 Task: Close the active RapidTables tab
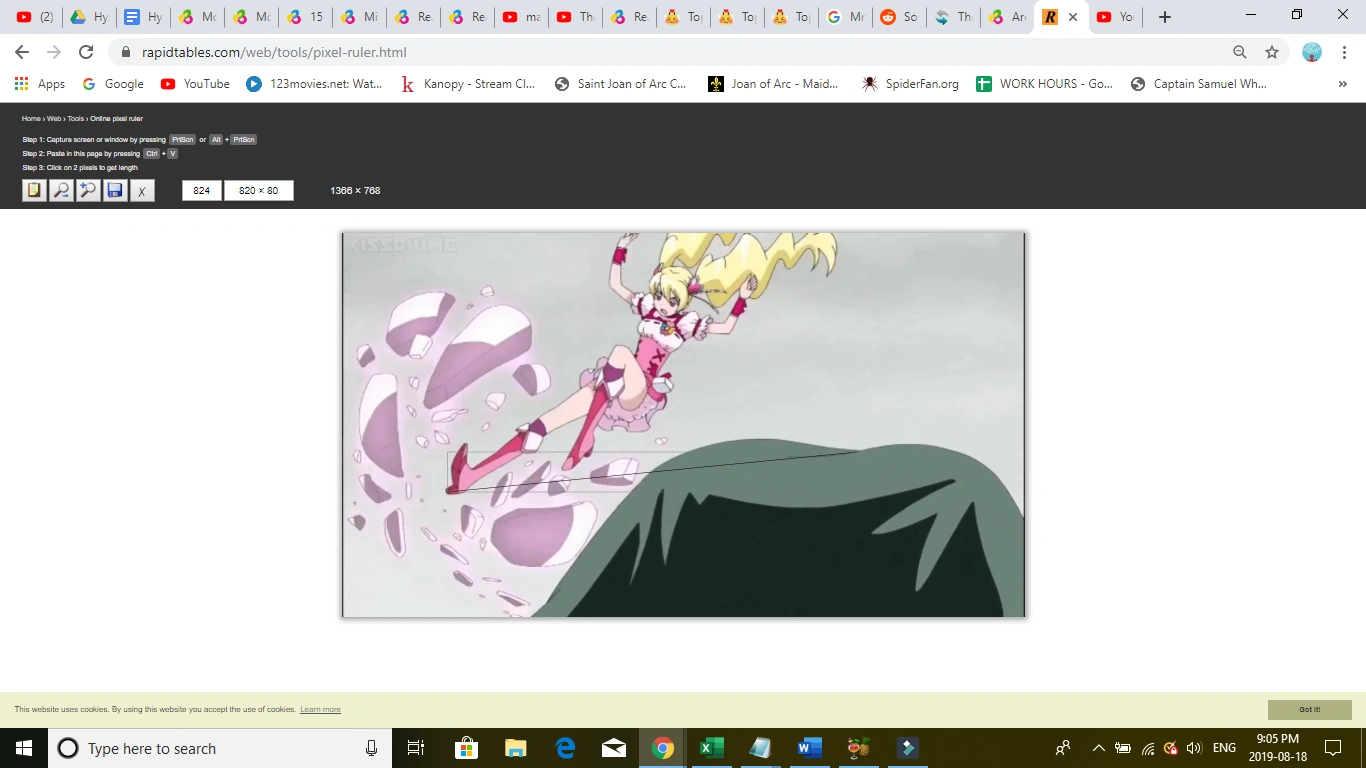tap(1073, 17)
